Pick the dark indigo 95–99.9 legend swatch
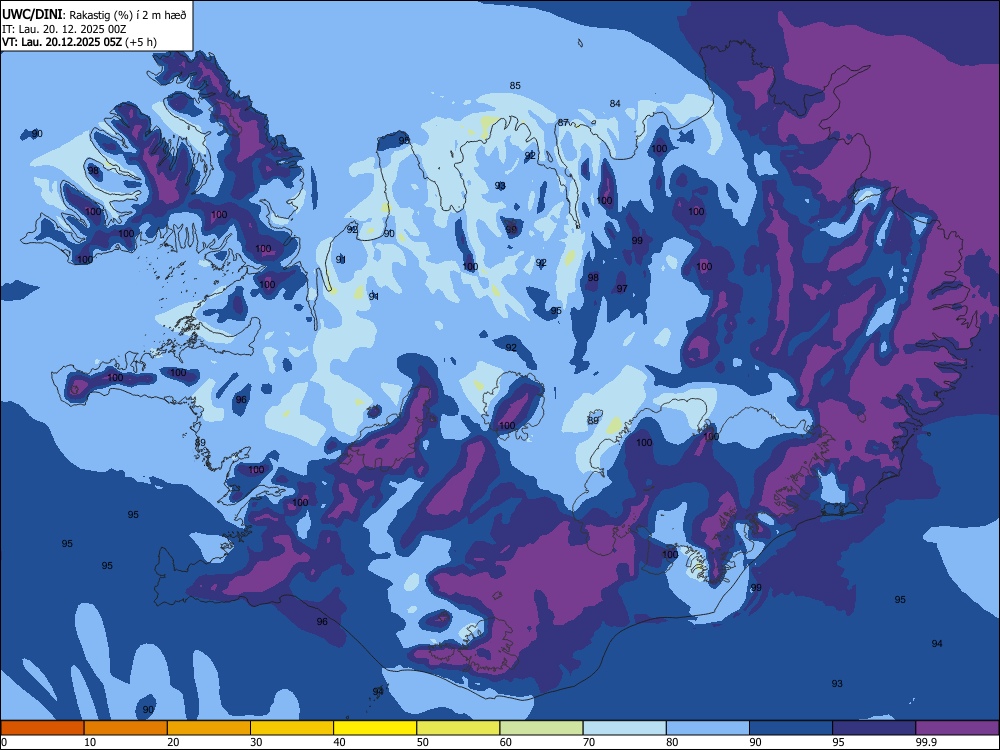This screenshot has height=750, width=1000. click(x=874, y=728)
